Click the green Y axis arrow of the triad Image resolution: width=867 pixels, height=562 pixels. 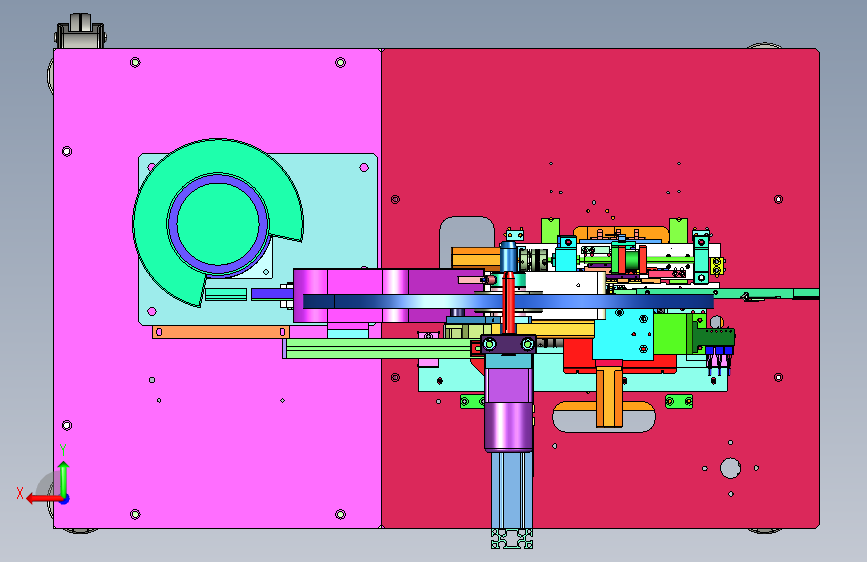coord(64,478)
